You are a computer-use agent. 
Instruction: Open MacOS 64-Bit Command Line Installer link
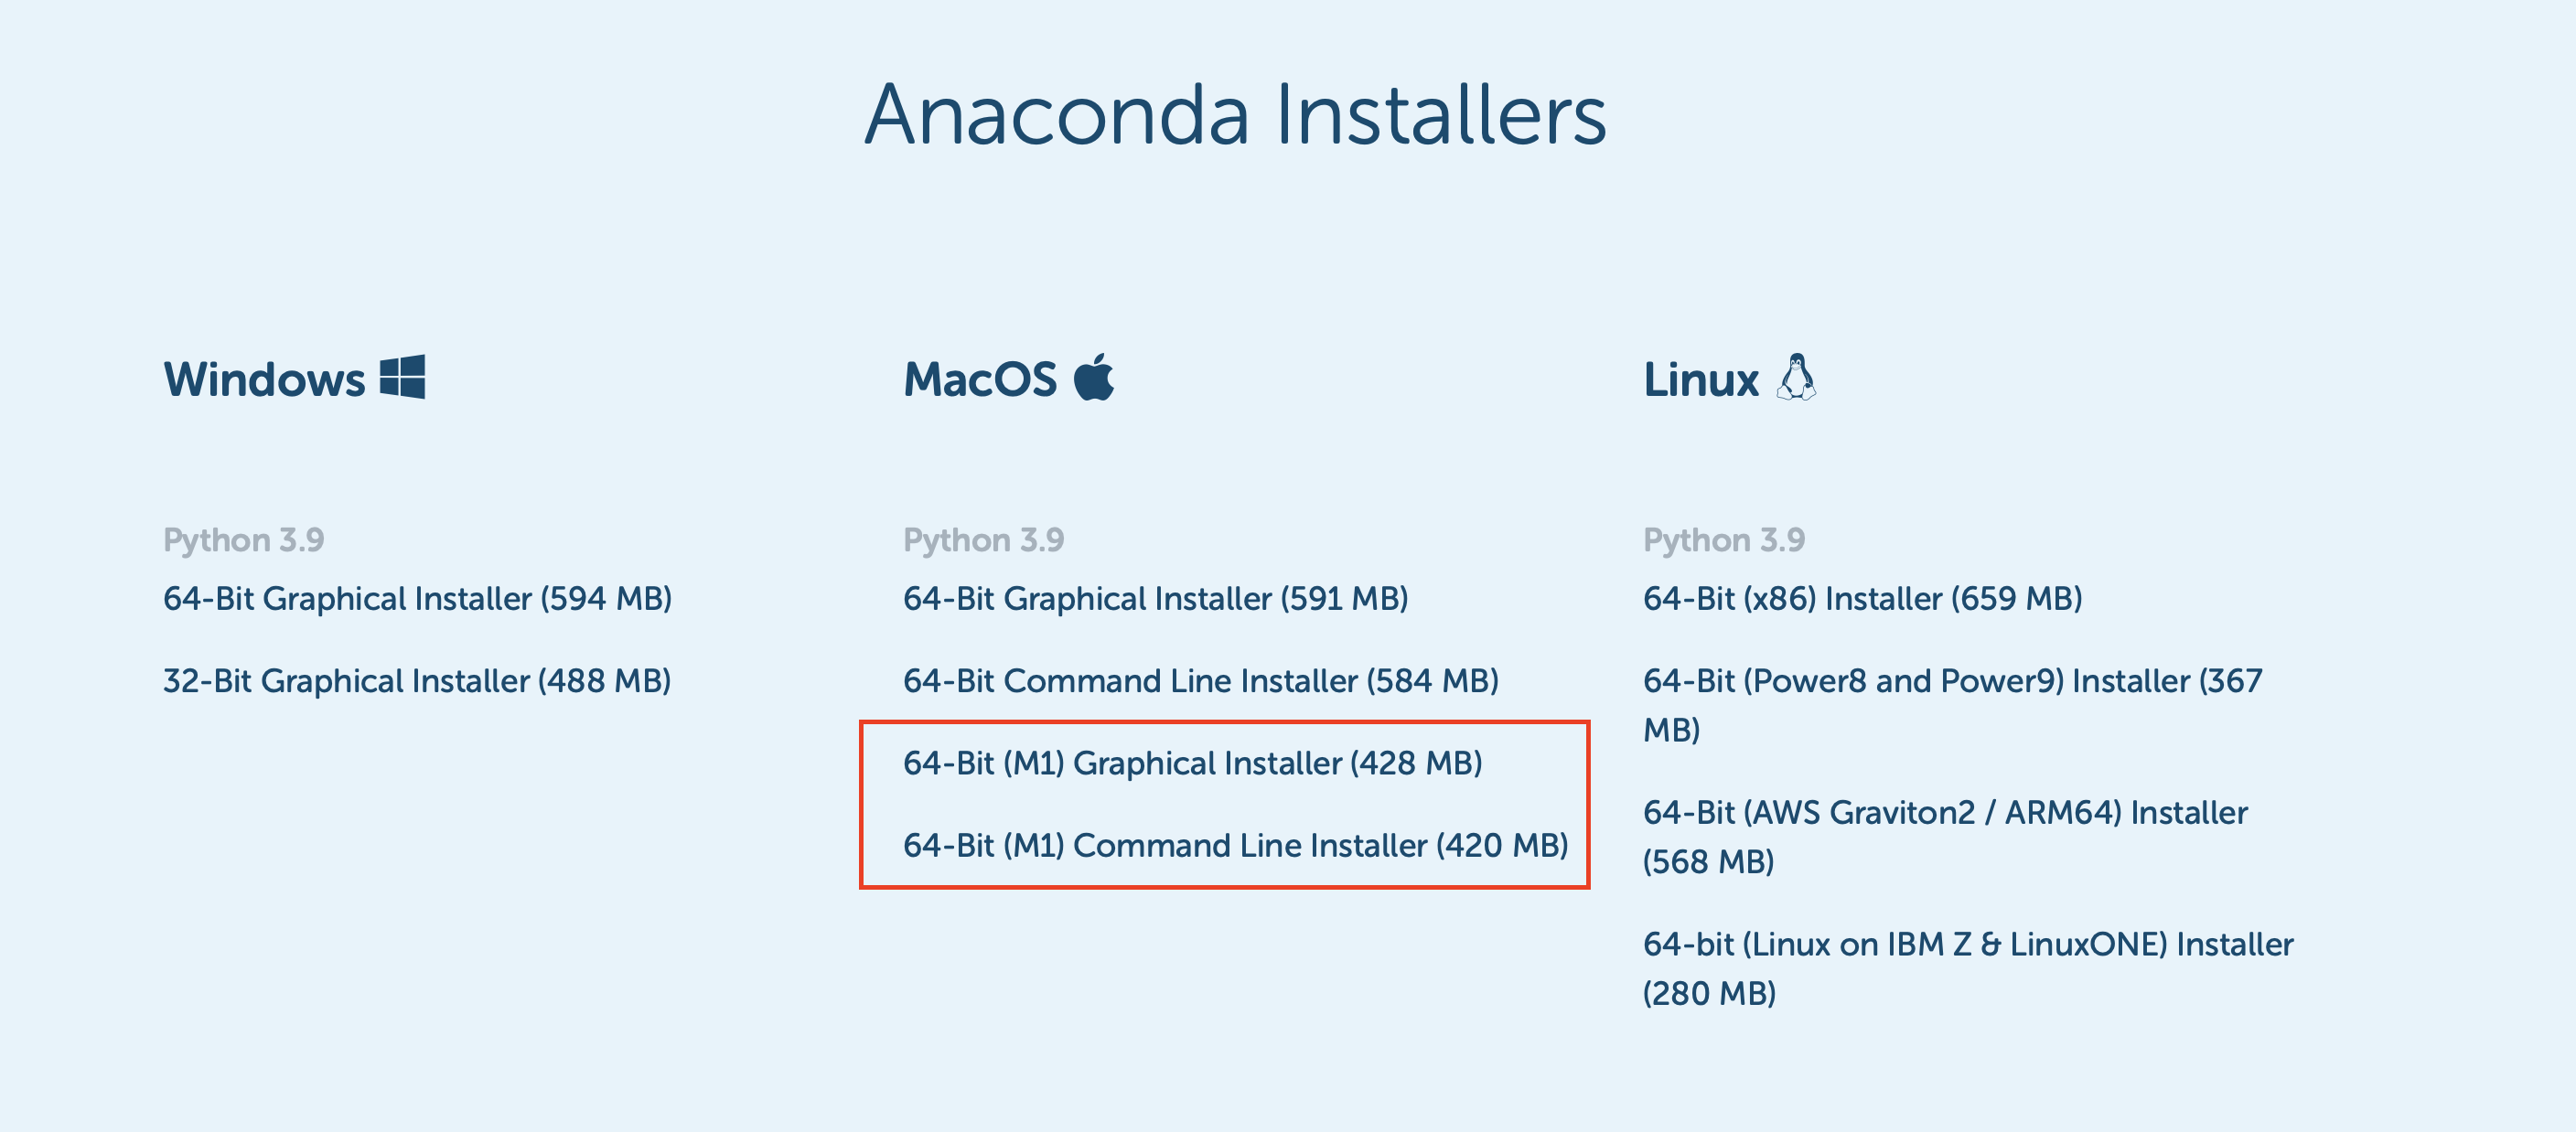click(1200, 680)
